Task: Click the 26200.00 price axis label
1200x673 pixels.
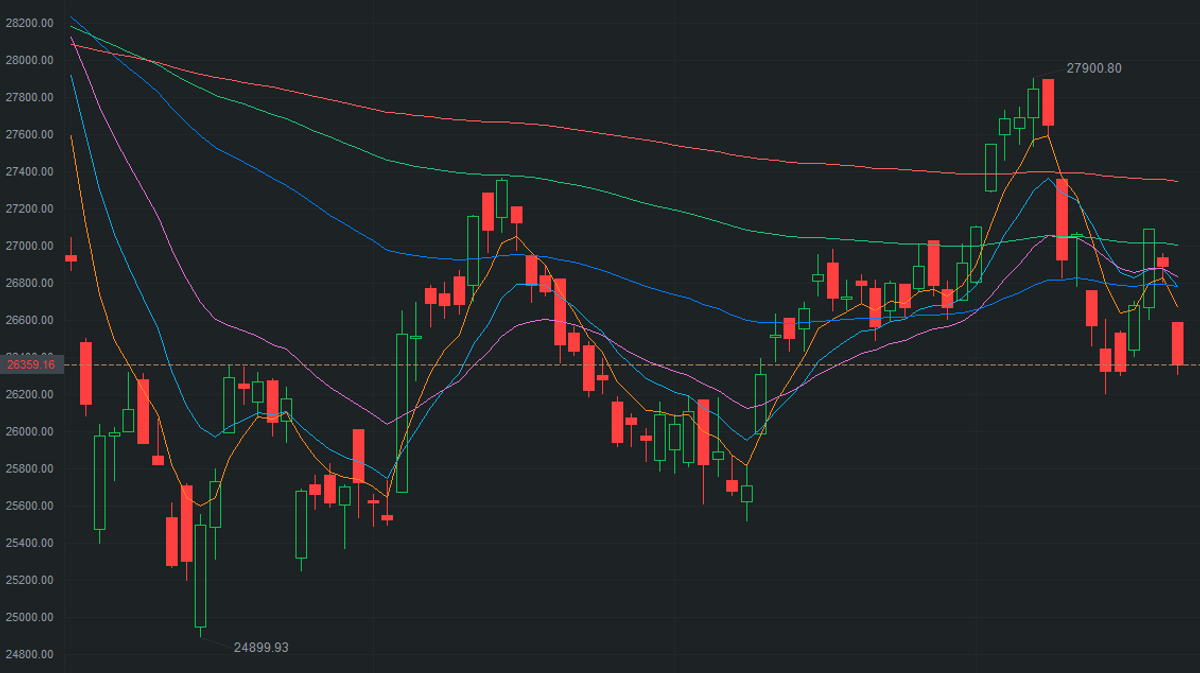Action: [x=29, y=395]
